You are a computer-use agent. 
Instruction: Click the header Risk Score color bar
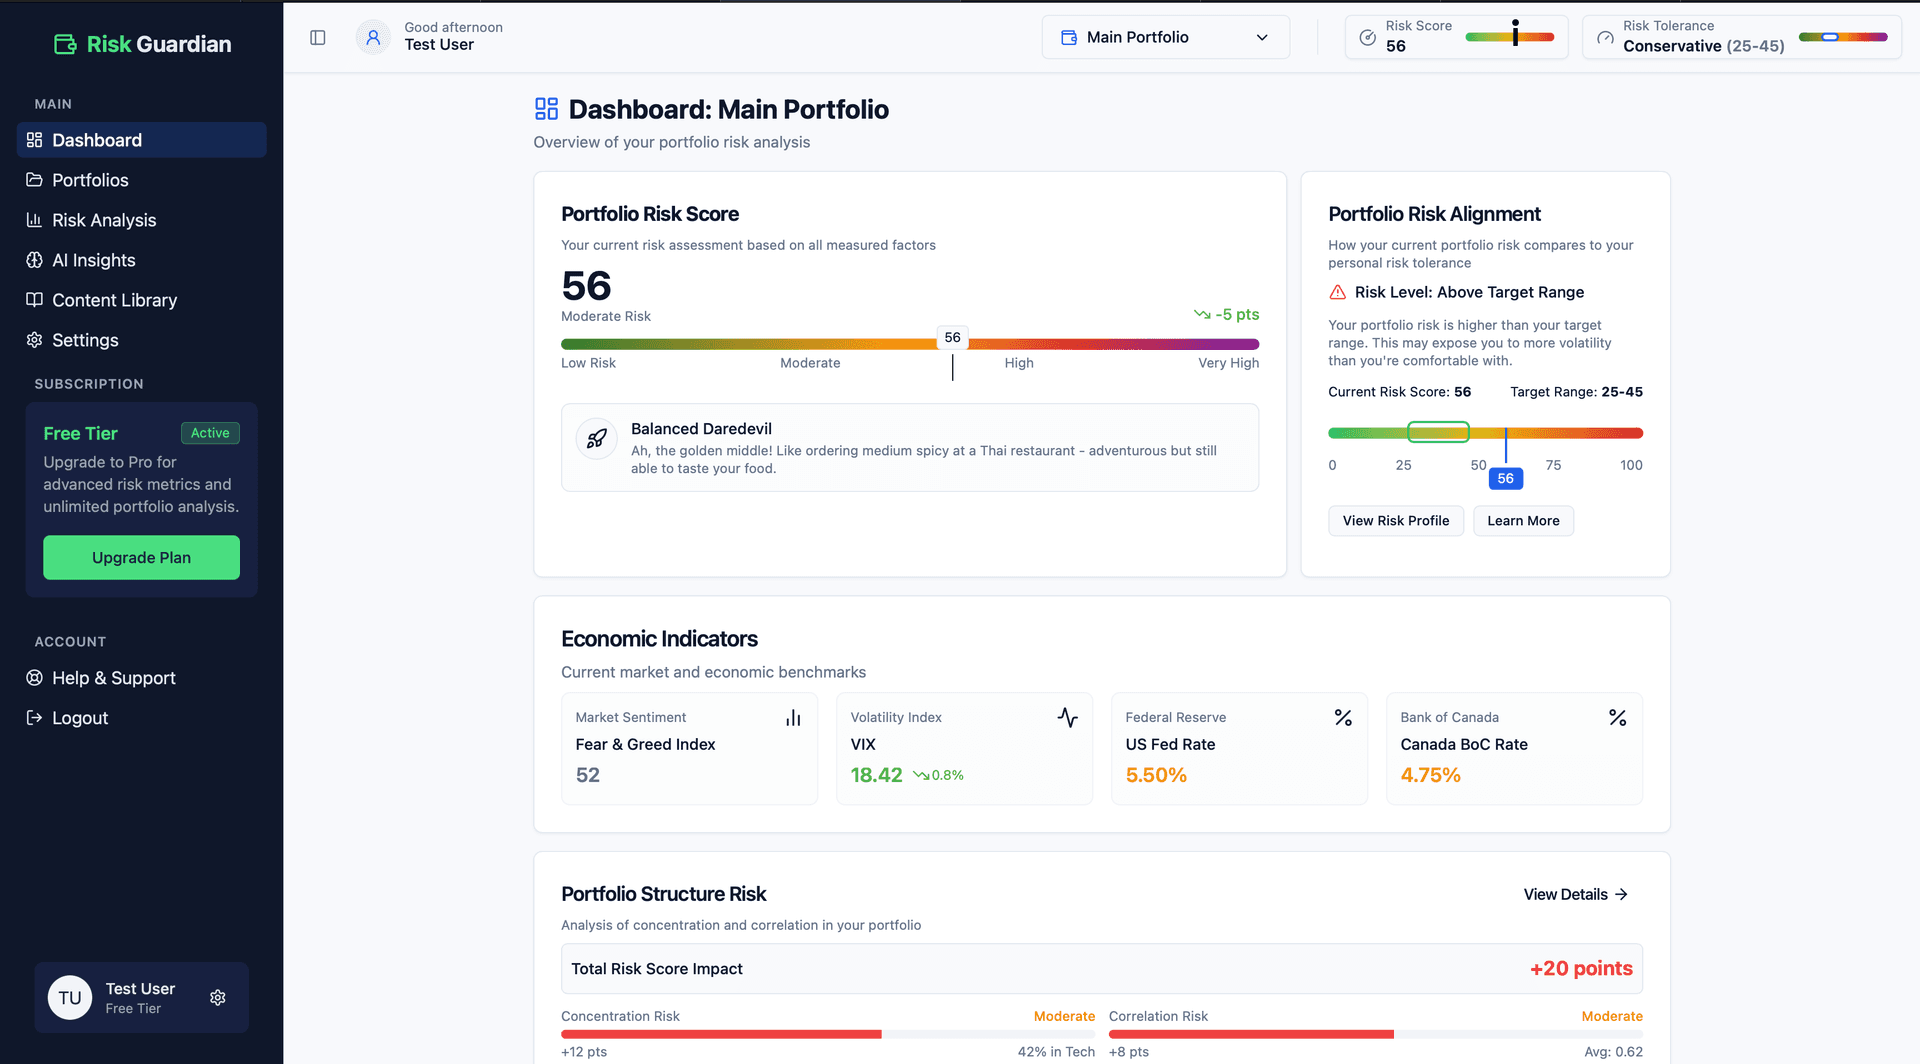tap(1510, 37)
